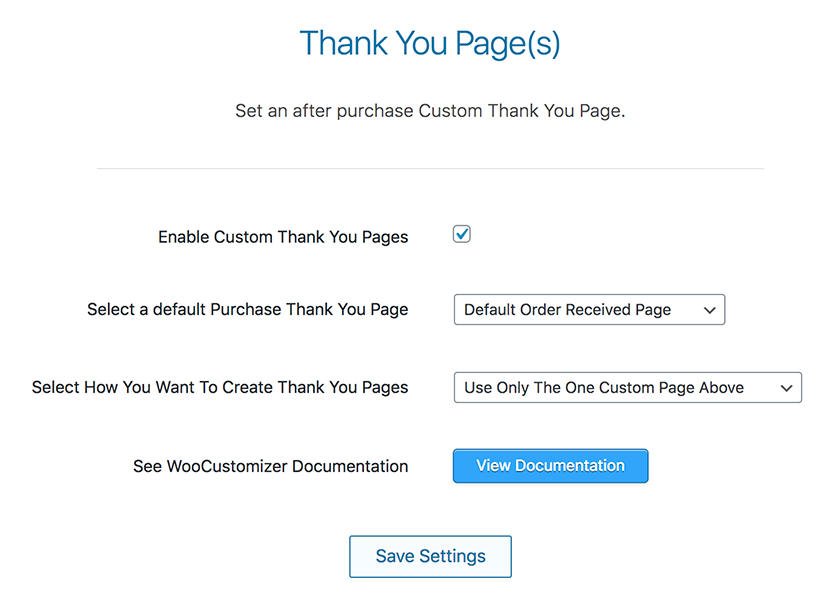Click the chevron arrow on default page dropdown
Screen dimensions: 840x609
point(709,310)
